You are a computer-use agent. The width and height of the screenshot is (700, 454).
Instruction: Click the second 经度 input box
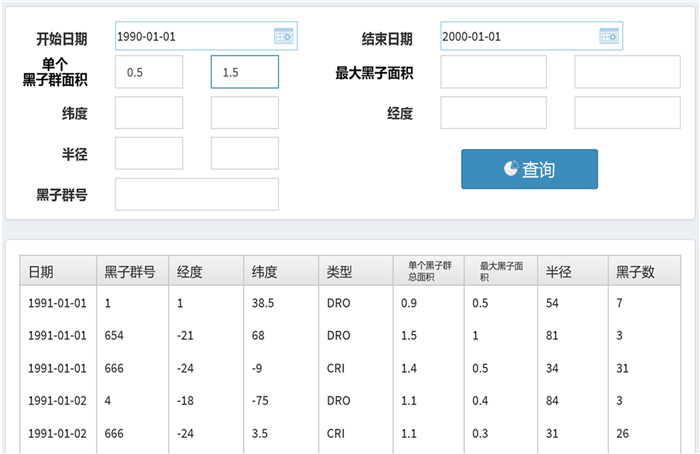coord(614,113)
